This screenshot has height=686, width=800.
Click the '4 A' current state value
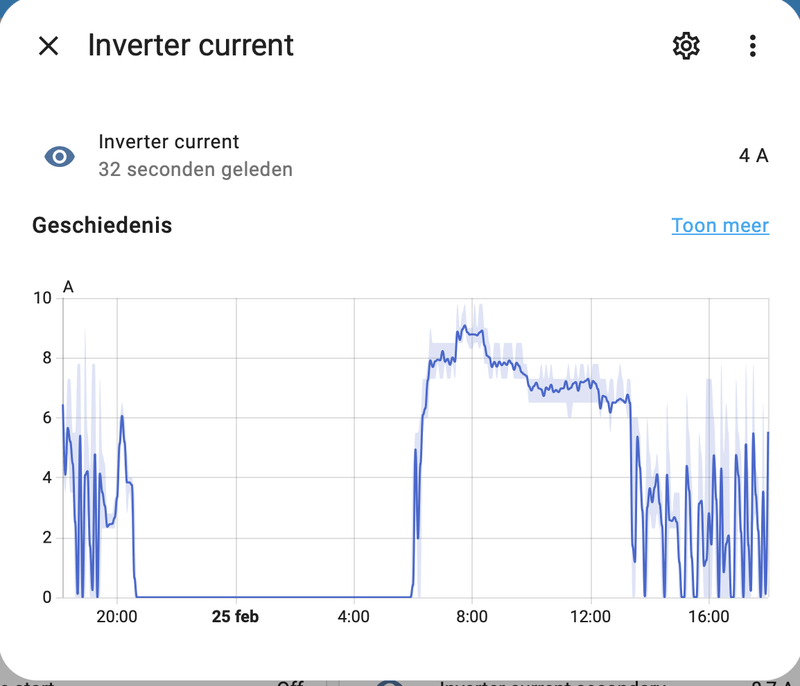pos(753,156)
